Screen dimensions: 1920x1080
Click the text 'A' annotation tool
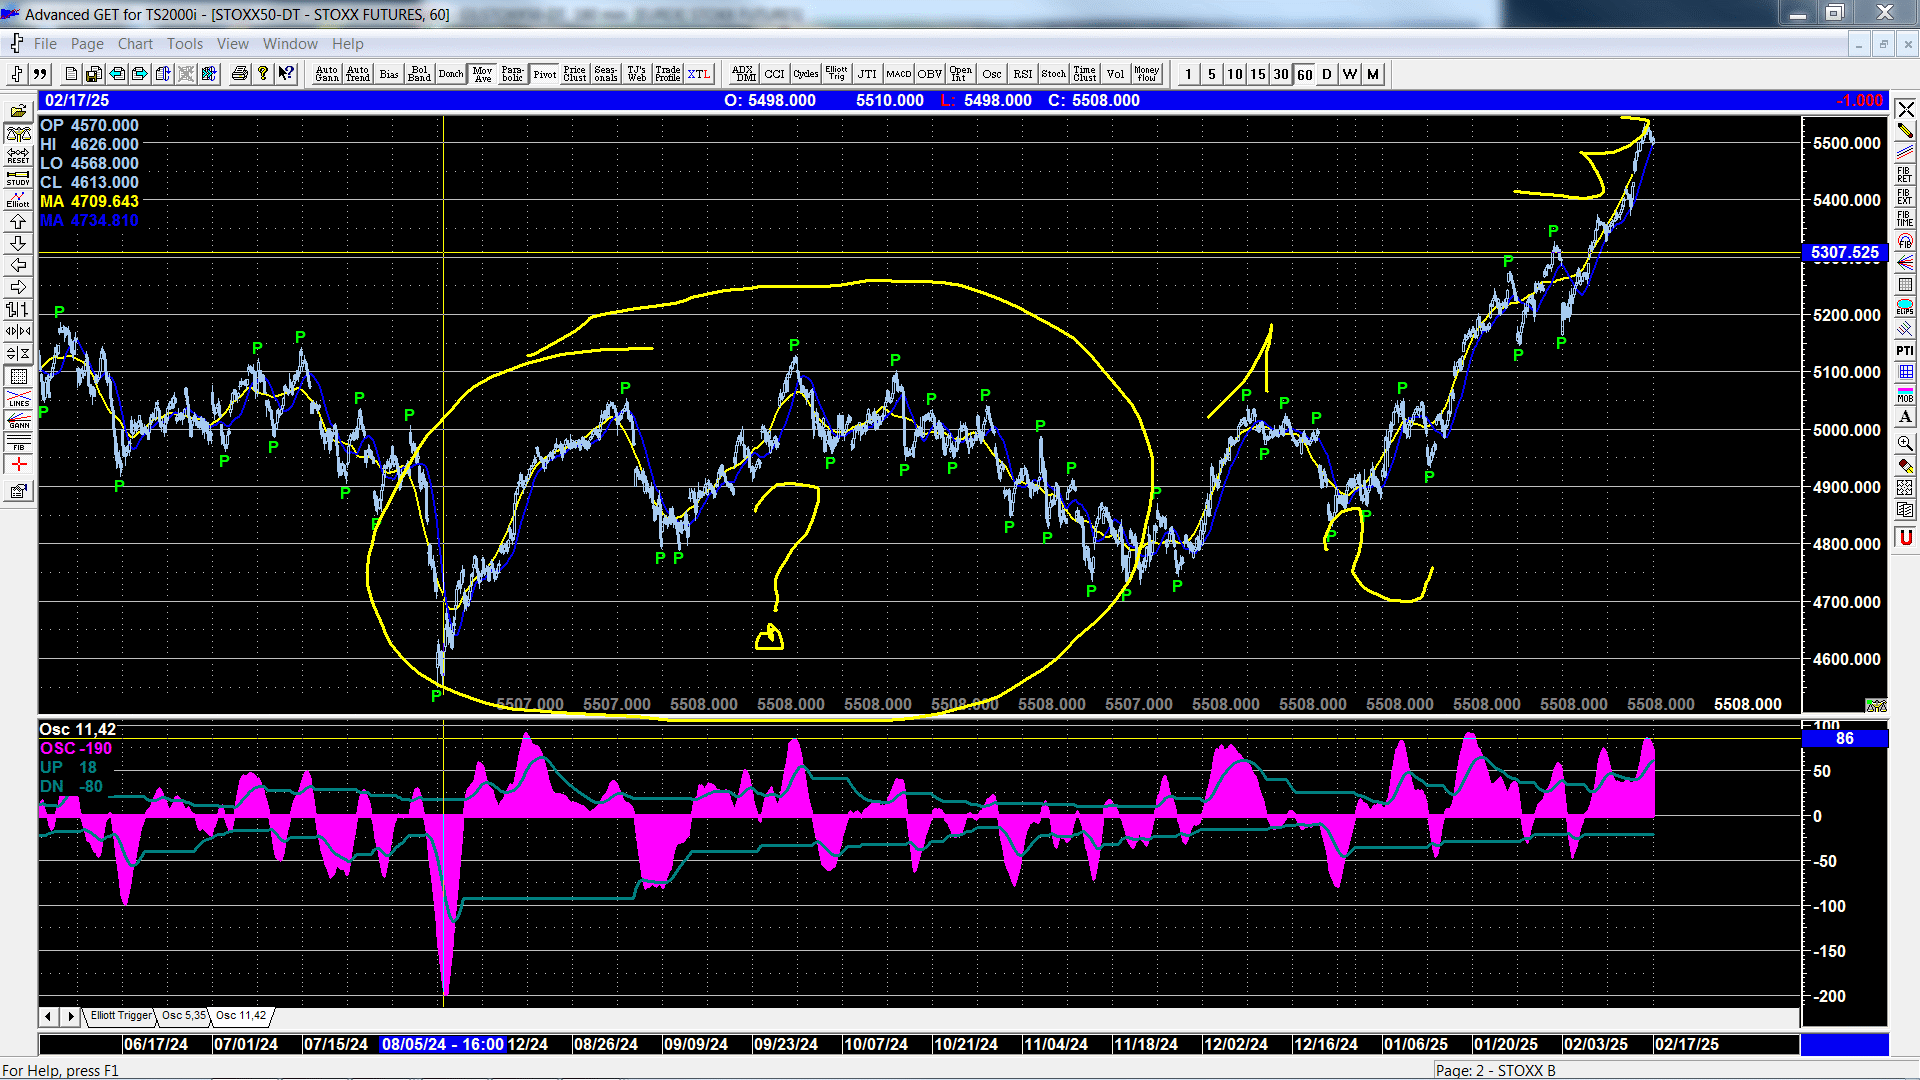click(x=1905, y=416)
